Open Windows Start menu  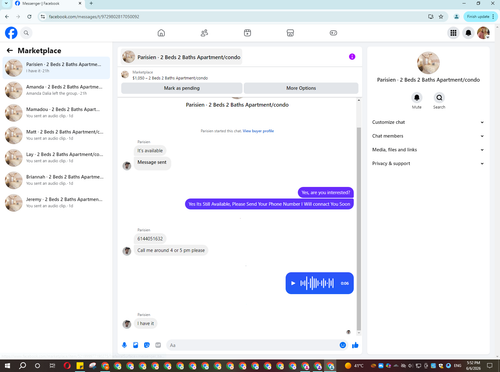click(x=7, y=366)
